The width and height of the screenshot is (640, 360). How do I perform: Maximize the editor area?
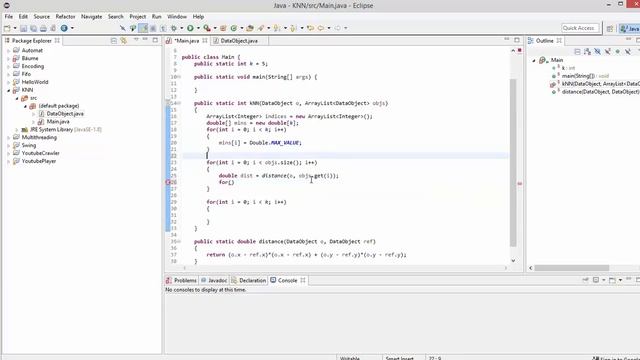(x=517, y=40)
